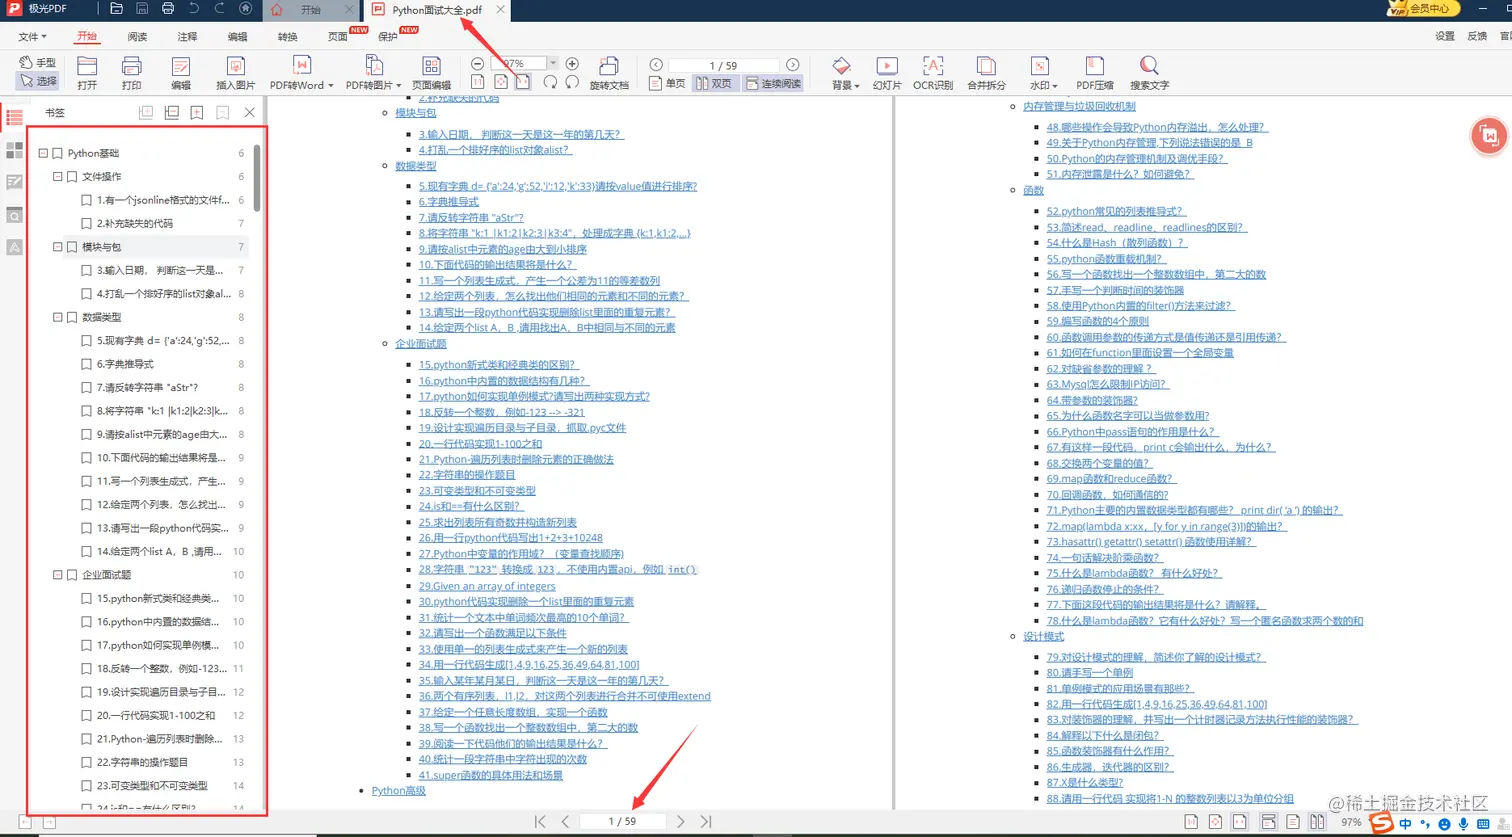The image size is (1512, 837).
Task: Select the 打印 (Print) tool icon
Action: click(x=130, y=71)
